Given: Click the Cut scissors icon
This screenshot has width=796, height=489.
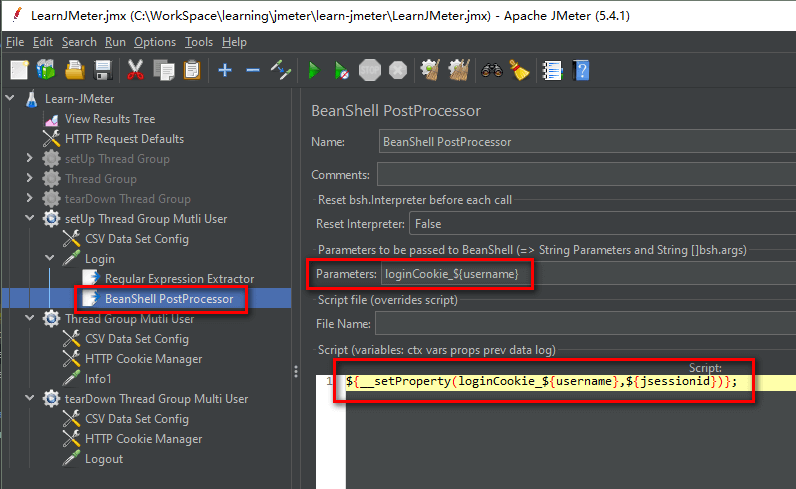Looking at the screenshot, I should pos(135,70).
